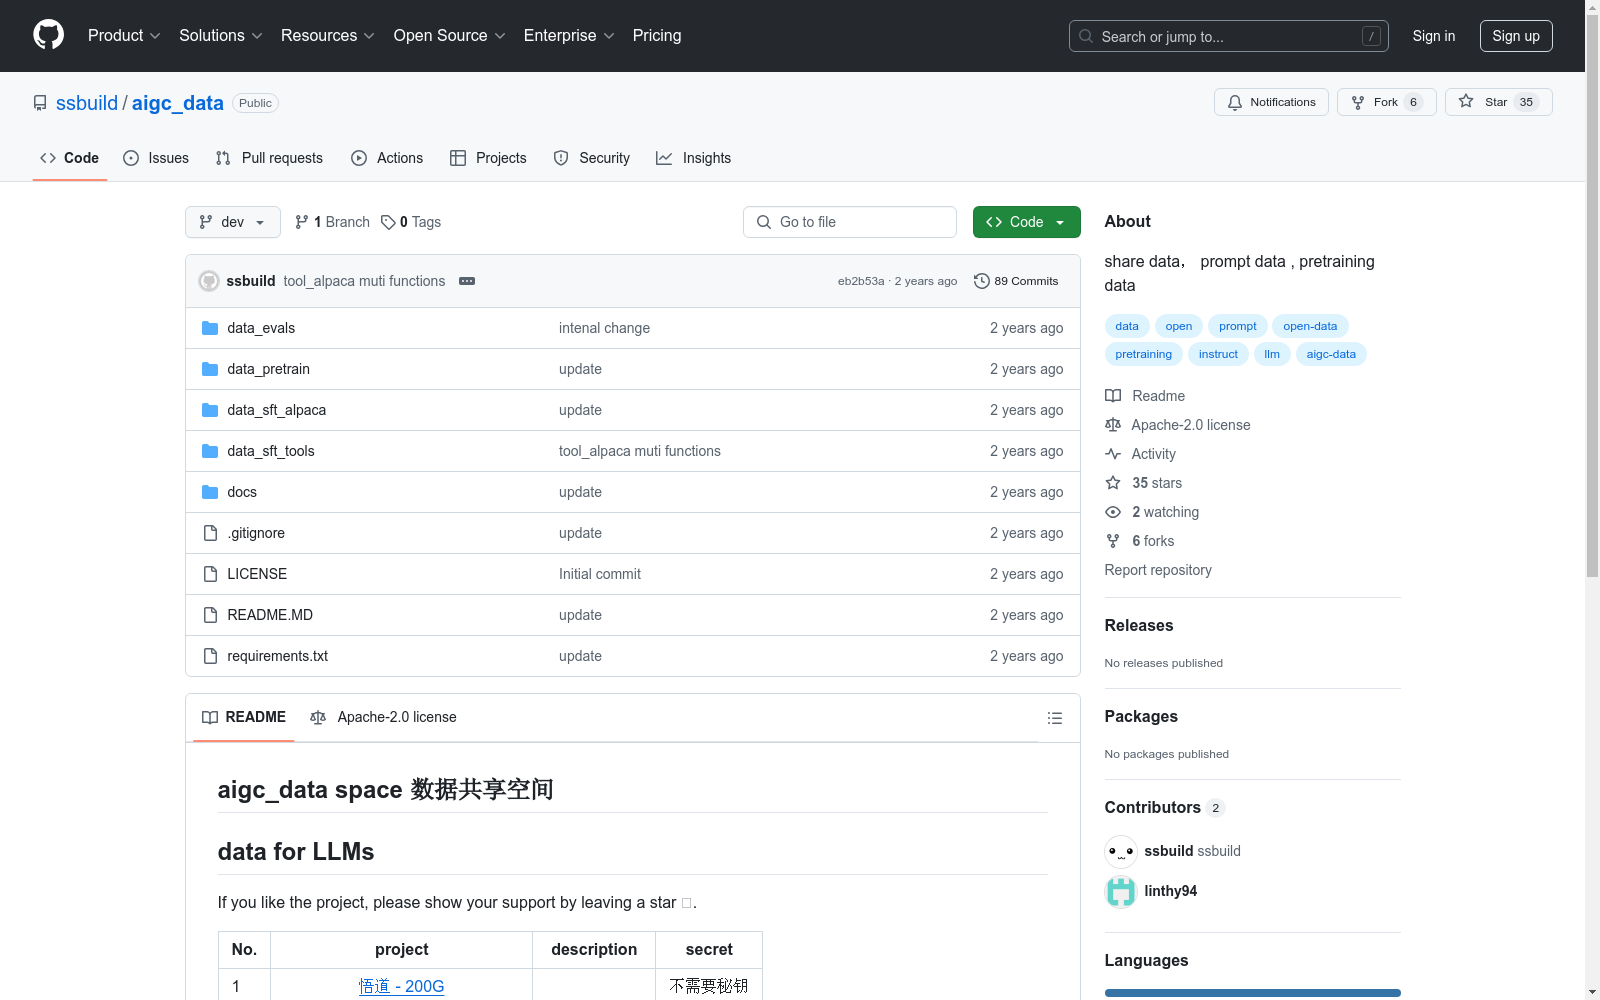Click the instruct topic tag
This screenshot has width=1600, height=1000.
point(1218,354)
